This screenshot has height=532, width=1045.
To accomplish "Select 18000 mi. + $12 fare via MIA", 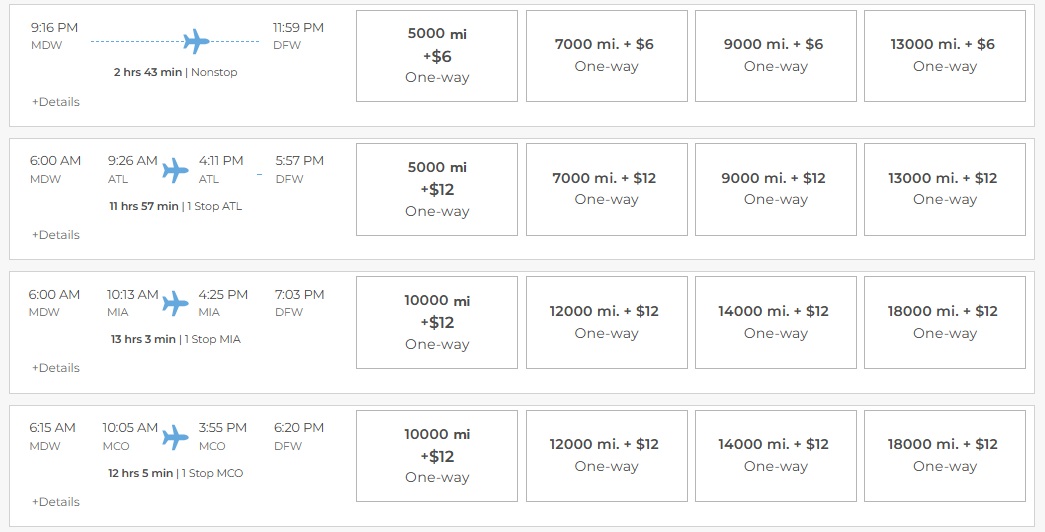I will coord(944,322).
